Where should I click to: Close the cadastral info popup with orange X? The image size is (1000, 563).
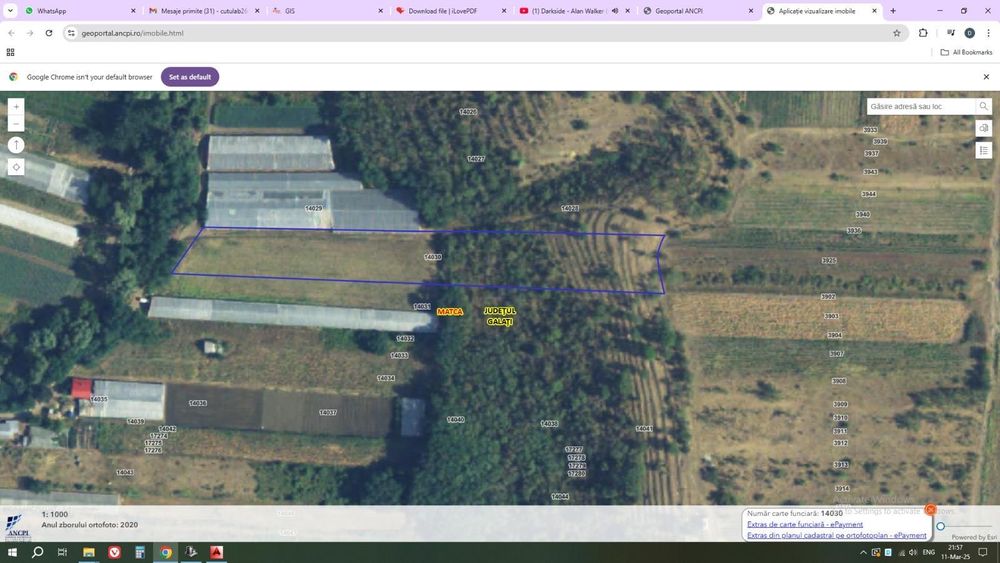[930, 509]
